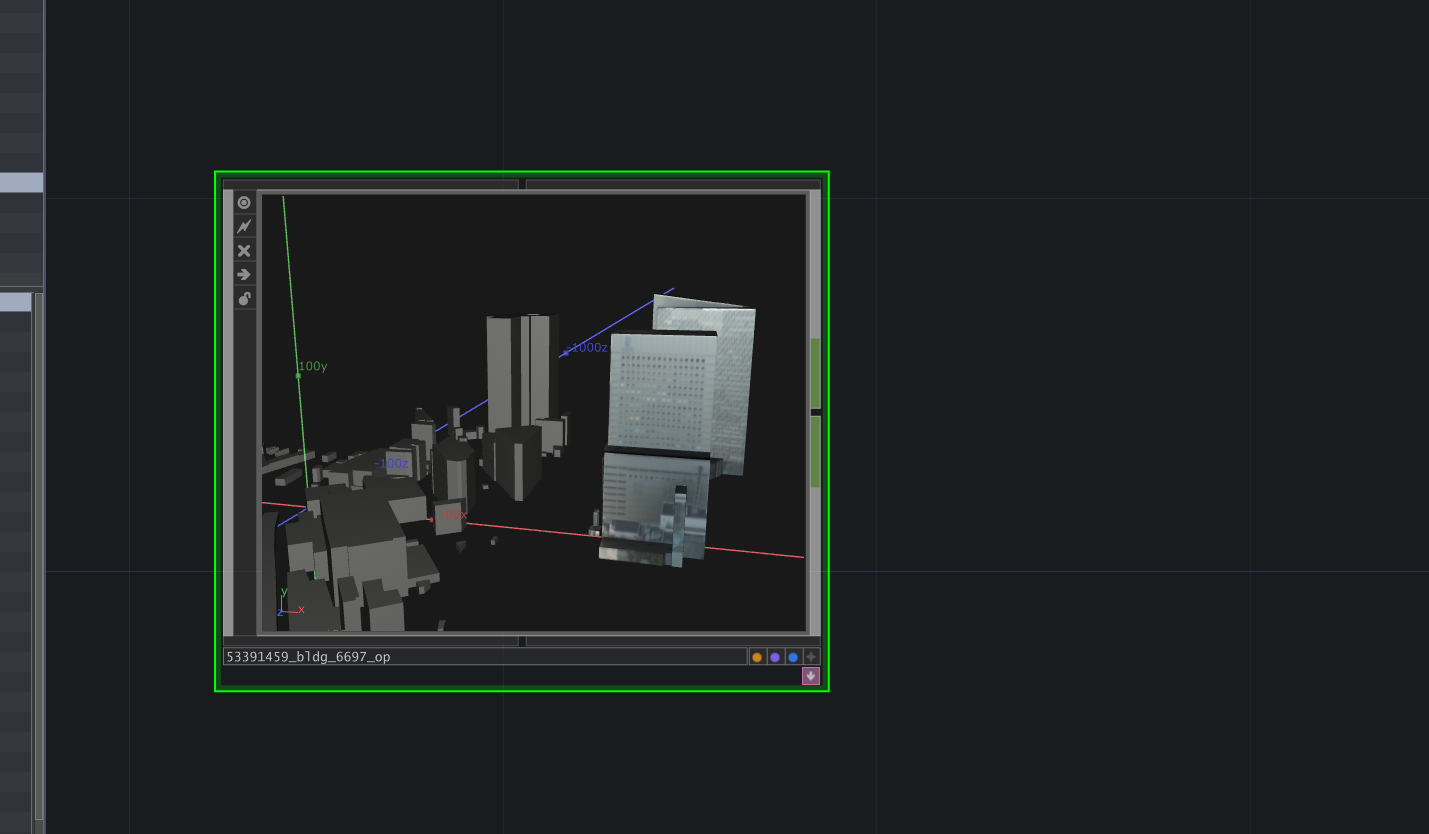Enable the X-shaped Bypass flag icon
The height and width of the screenshot is (834, 1429).
[x=244, y=250]
